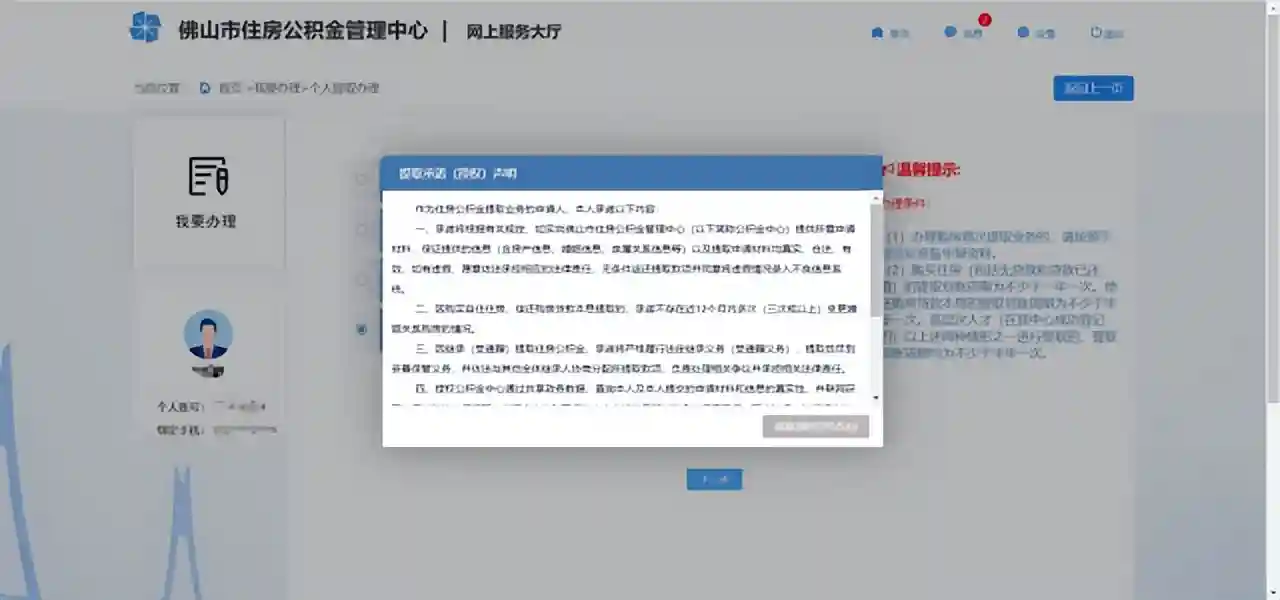Open messages via the chat bubble icon
The width and height of the screenshot is (1280, 600).
tap(950, 33)
